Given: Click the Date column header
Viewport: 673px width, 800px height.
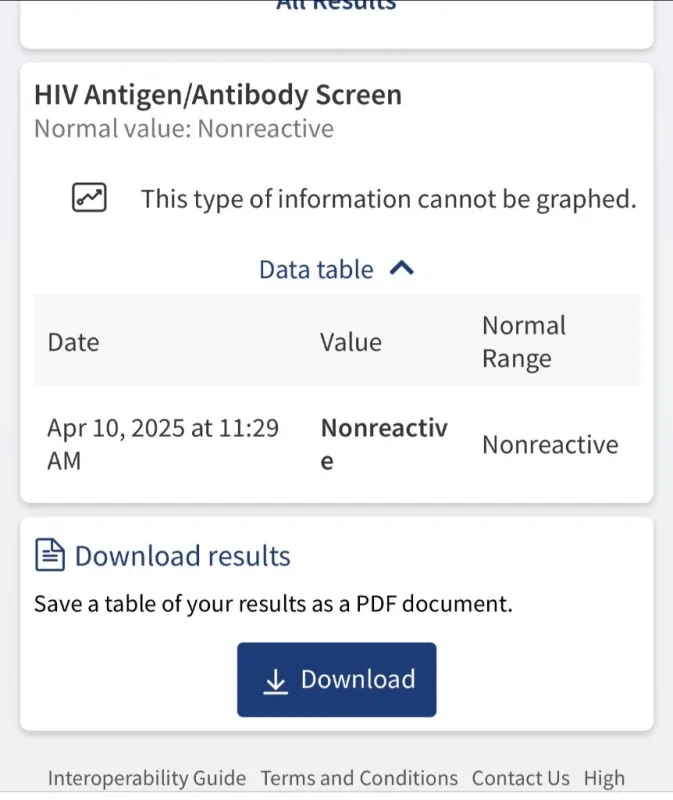Looking at the screenshot, I should click(74, 342).
